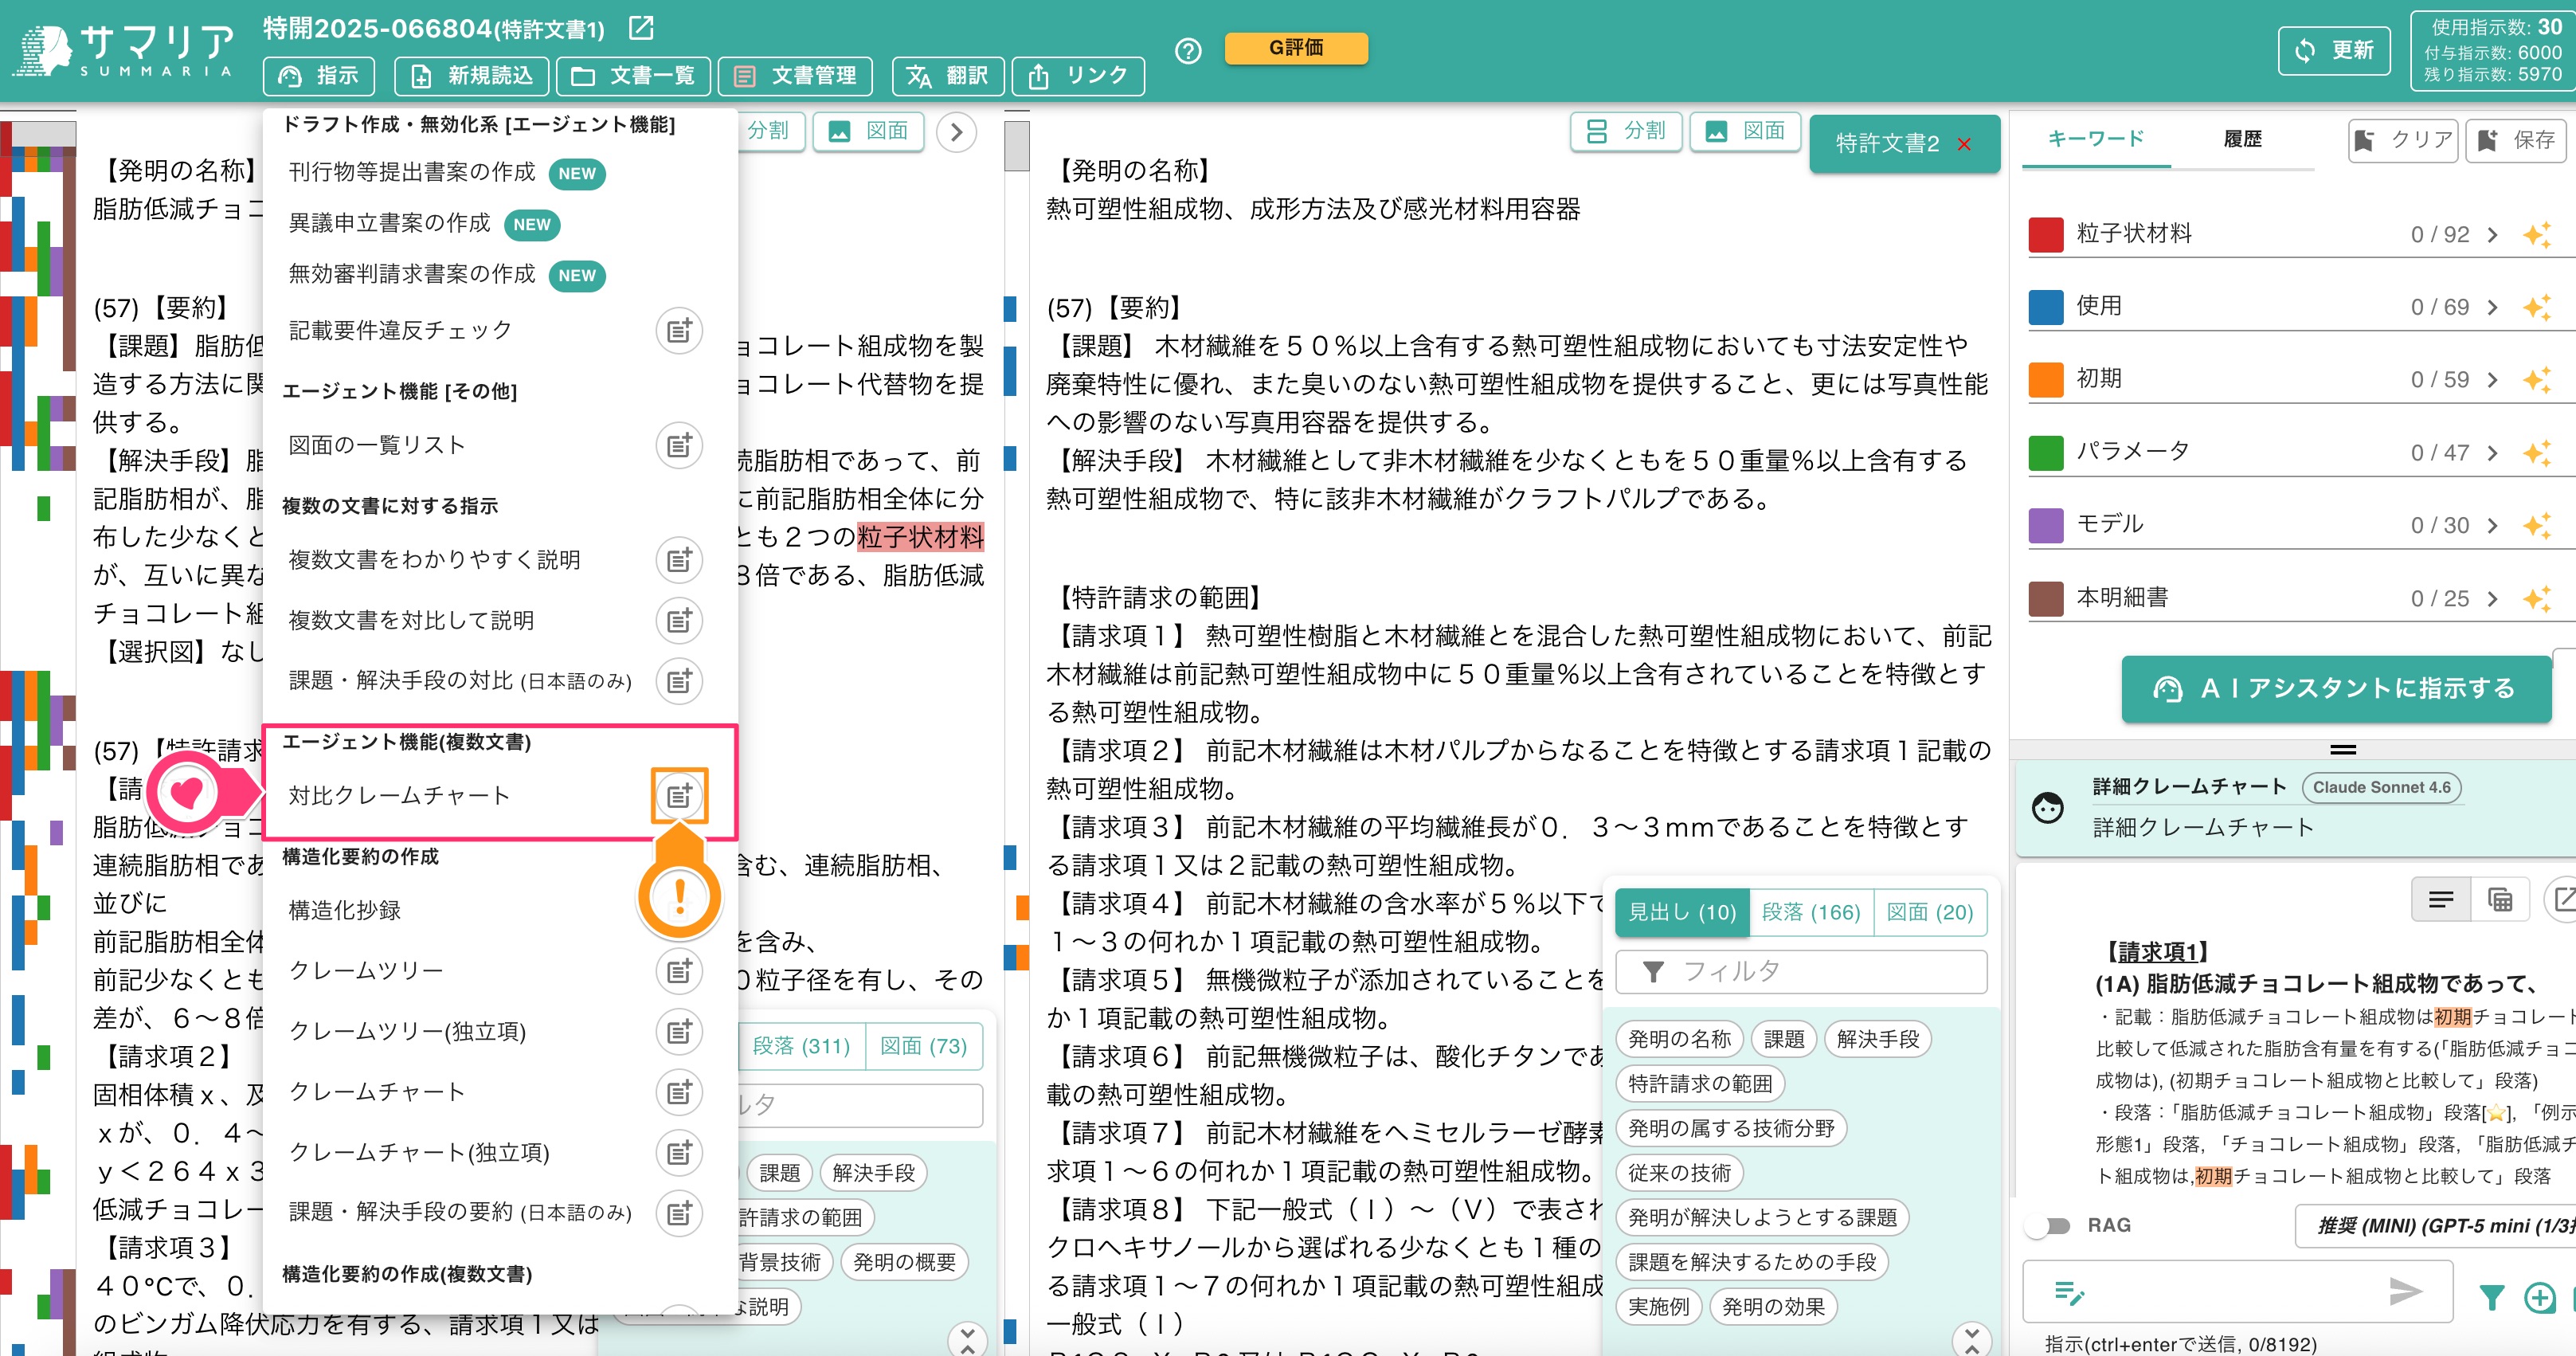
Task: Click the 翻訳 button
Action: 948,76
